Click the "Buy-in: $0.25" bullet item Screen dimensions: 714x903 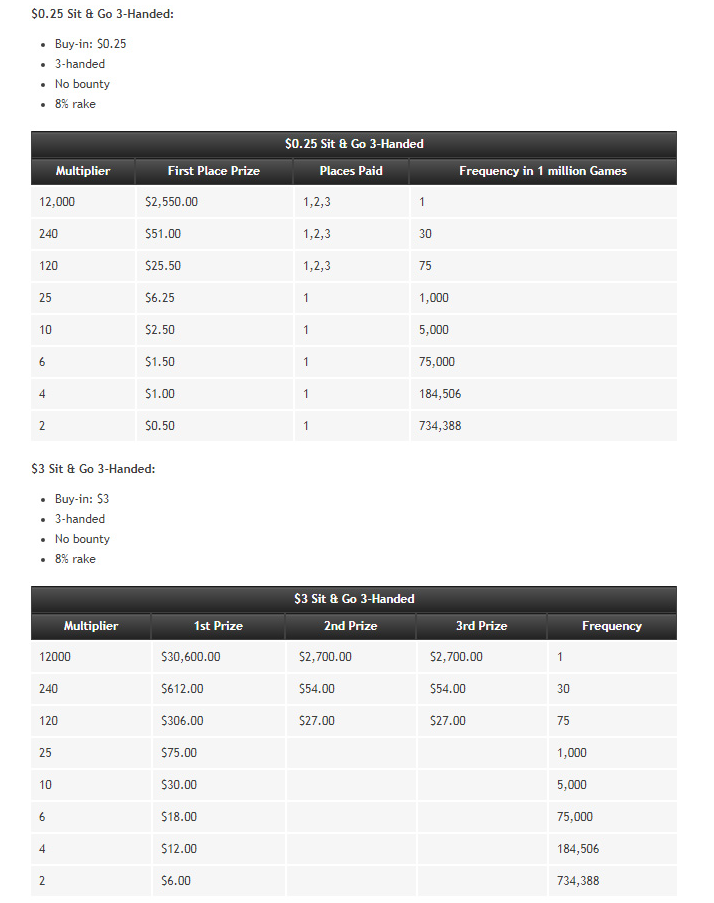[x=90, y=44]
